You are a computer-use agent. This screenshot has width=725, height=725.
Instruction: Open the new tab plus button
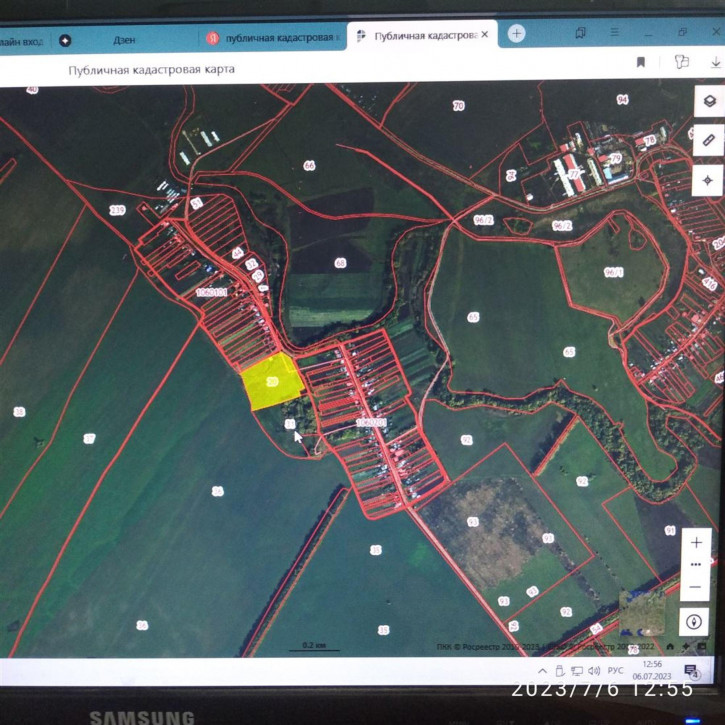point(516,33)
